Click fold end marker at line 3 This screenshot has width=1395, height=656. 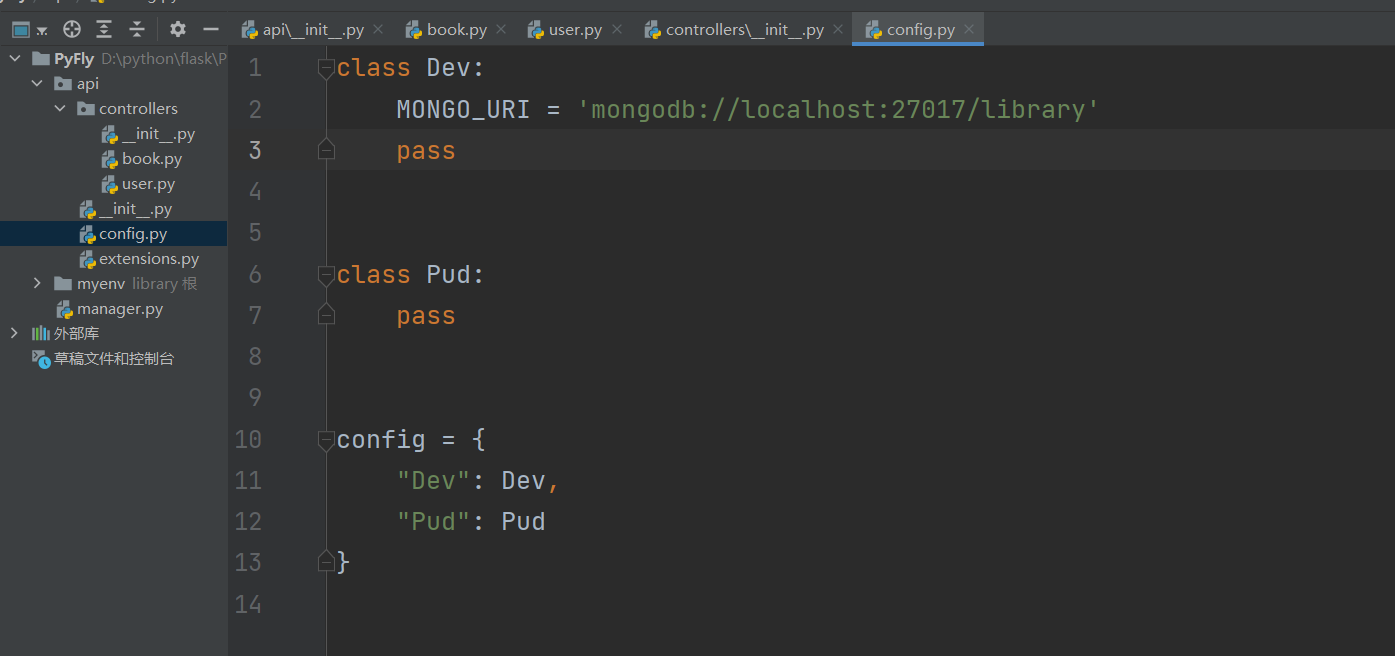(325, 150)
